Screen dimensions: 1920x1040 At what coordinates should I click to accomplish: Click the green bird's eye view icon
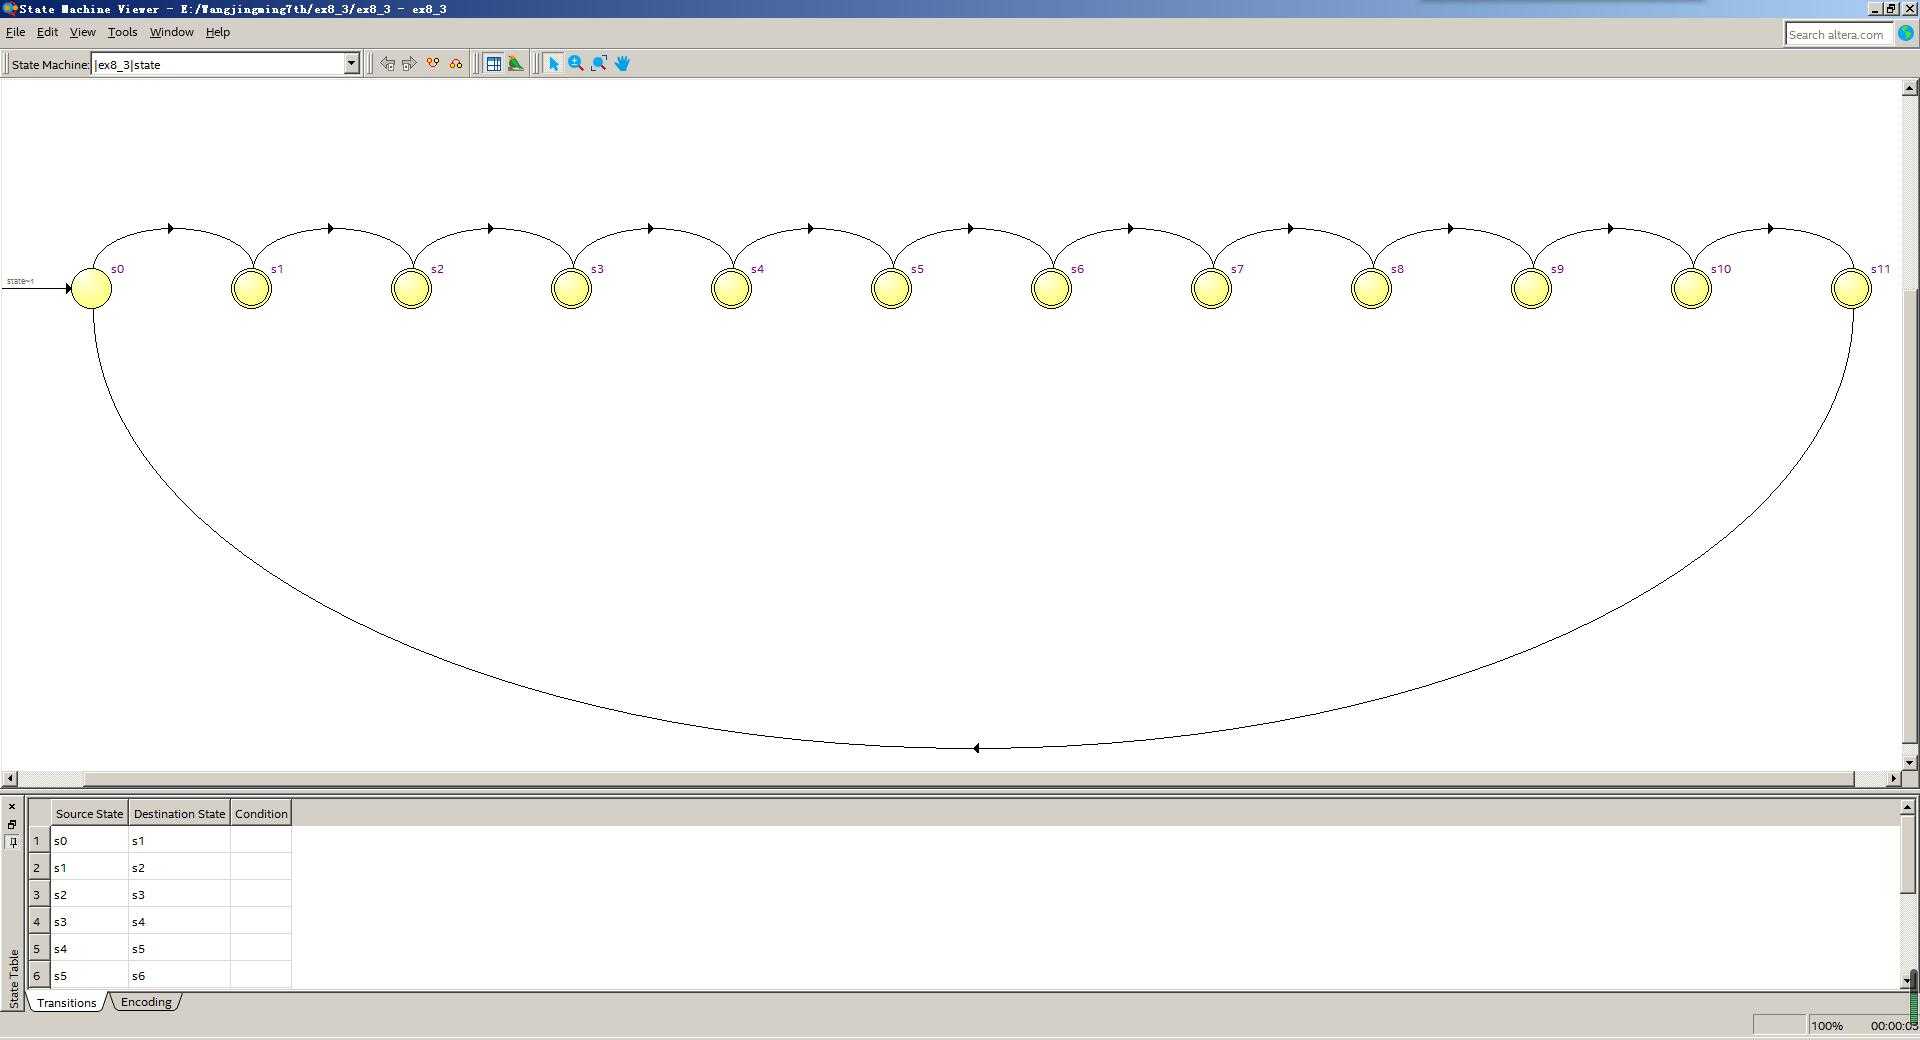point(516,64)
